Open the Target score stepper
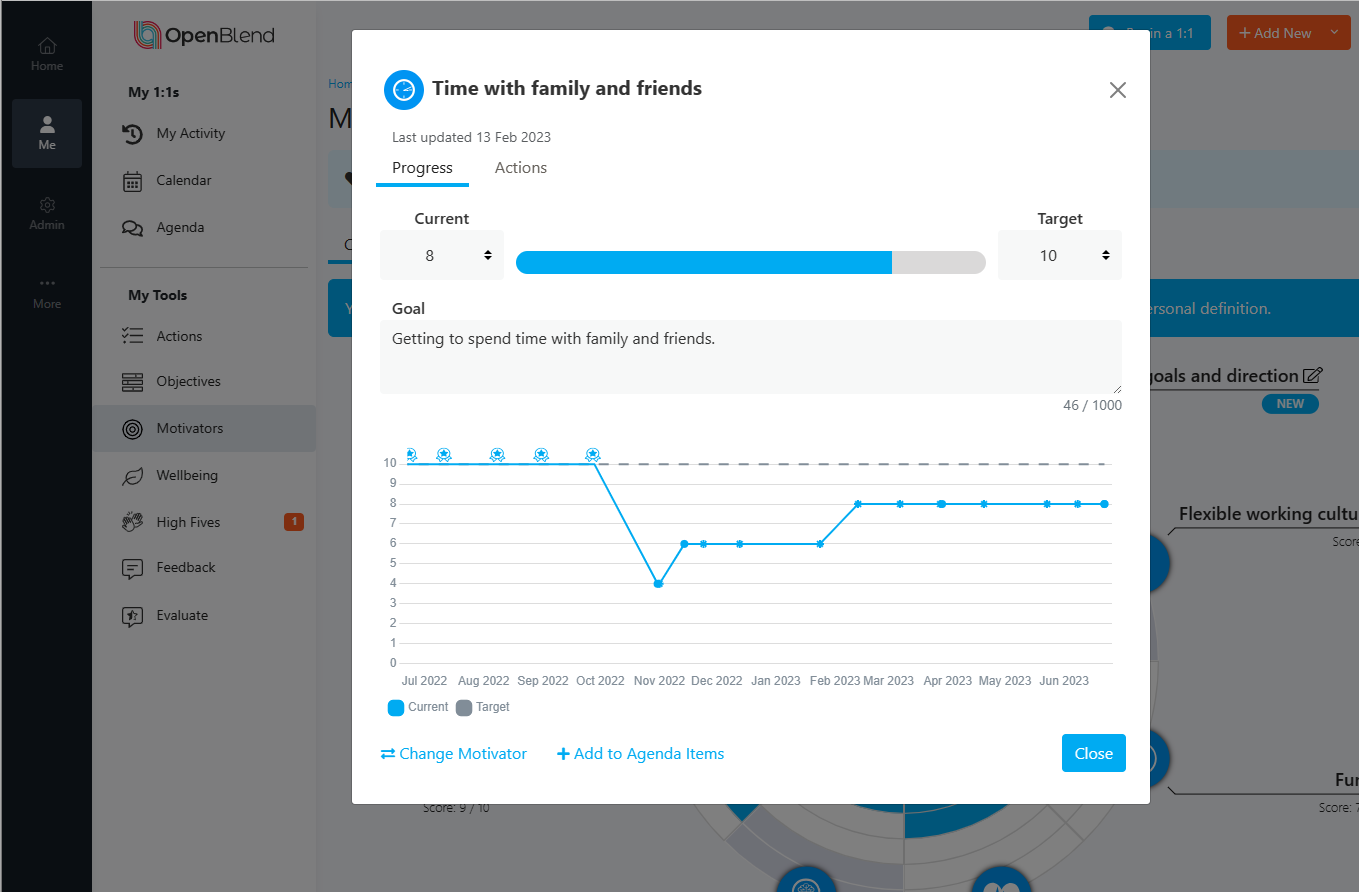The height and width of the screenshot is (892, 1359). point(1060,255)
